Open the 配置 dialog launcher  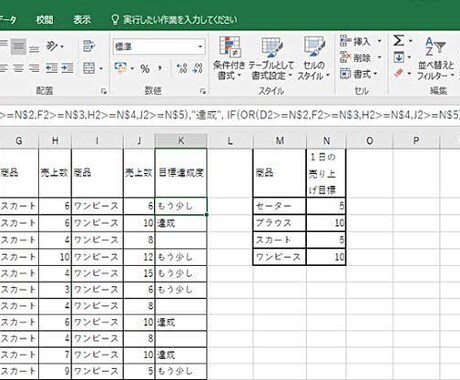[104, 91]
